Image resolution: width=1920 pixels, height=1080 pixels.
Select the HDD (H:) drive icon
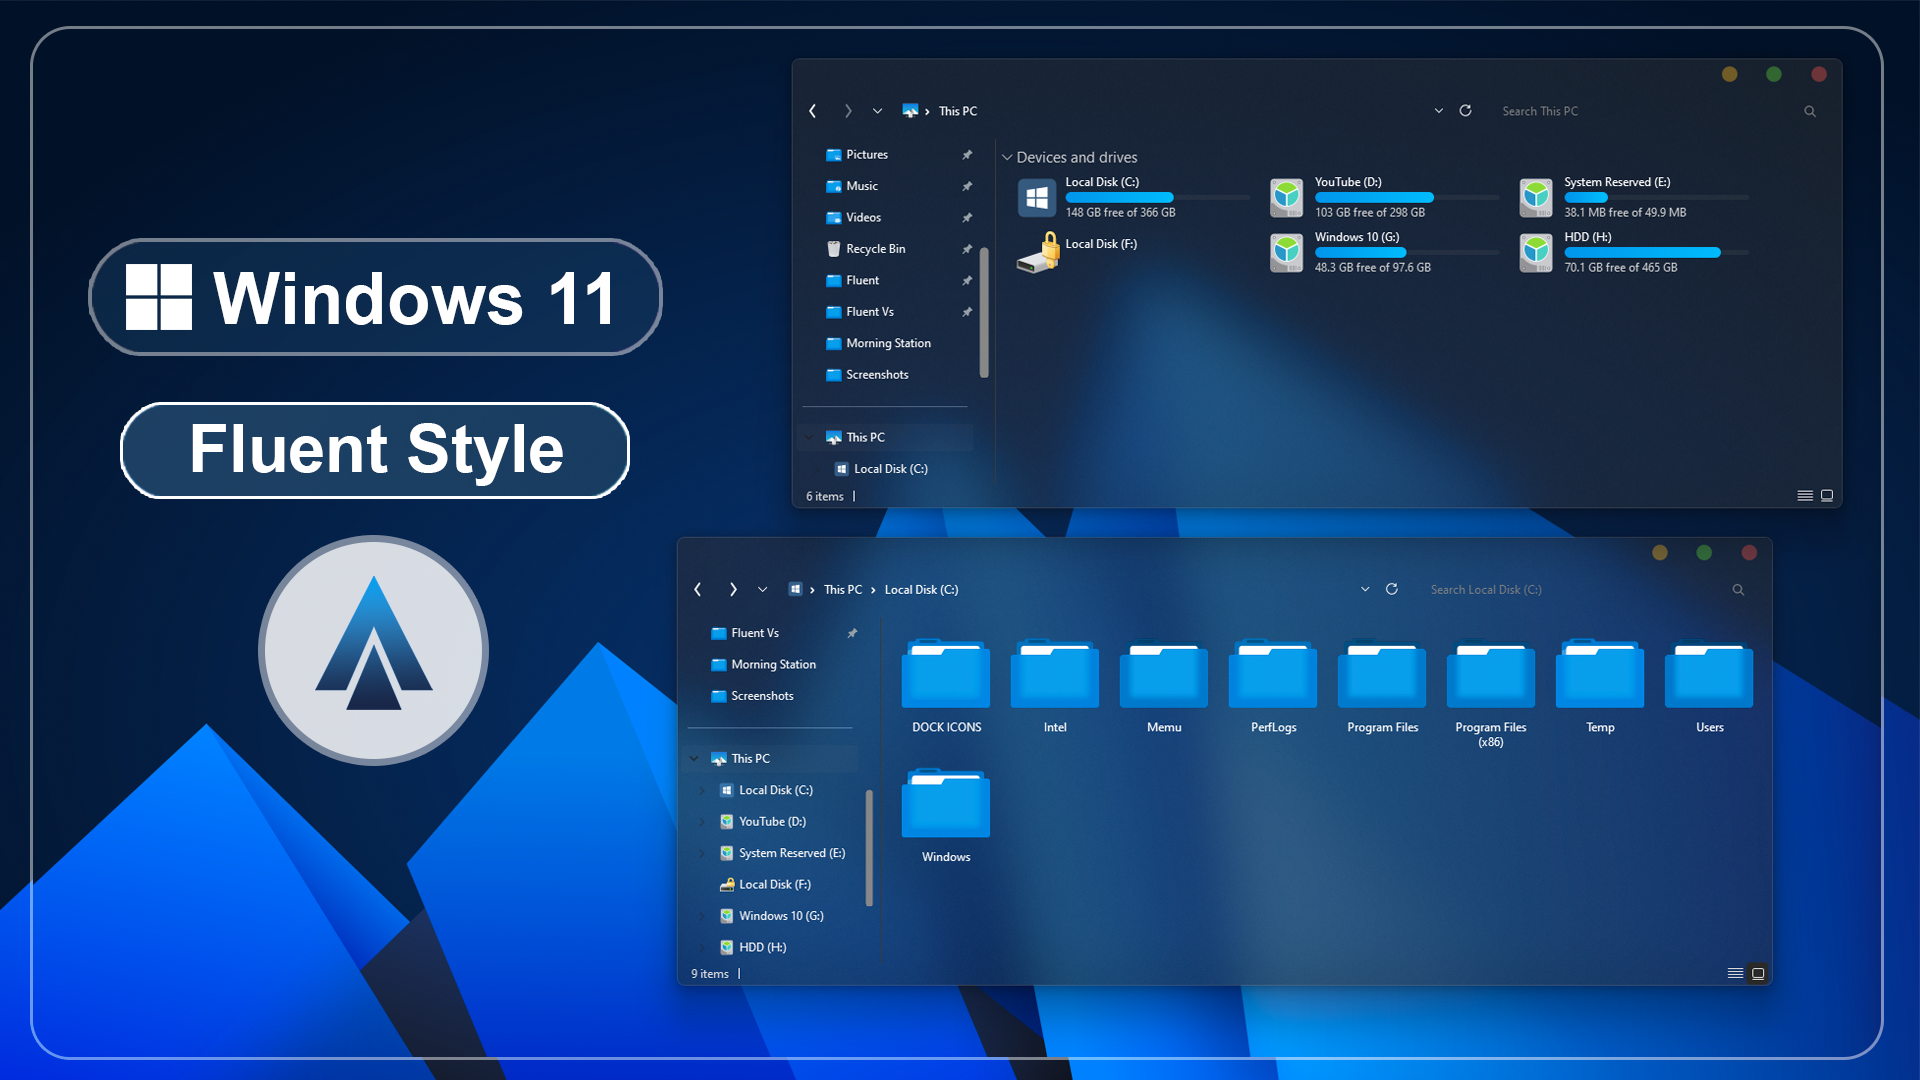(x=1536, y=253)
